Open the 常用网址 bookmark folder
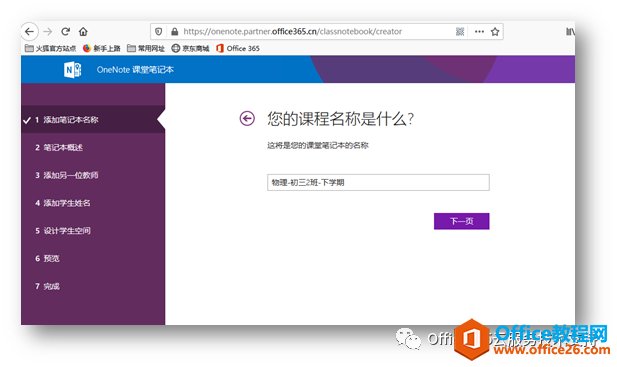 tap(146, 48)
